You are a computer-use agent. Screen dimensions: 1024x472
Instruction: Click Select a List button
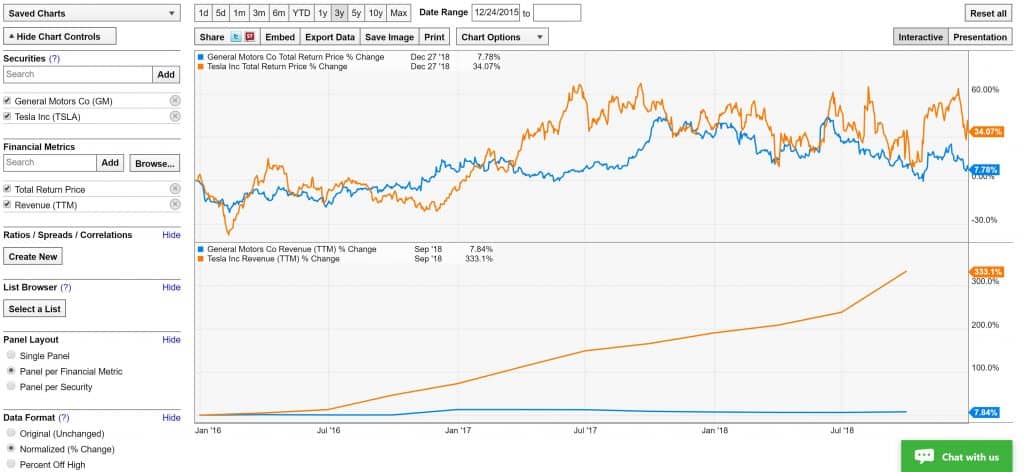(x=35, y=309)
